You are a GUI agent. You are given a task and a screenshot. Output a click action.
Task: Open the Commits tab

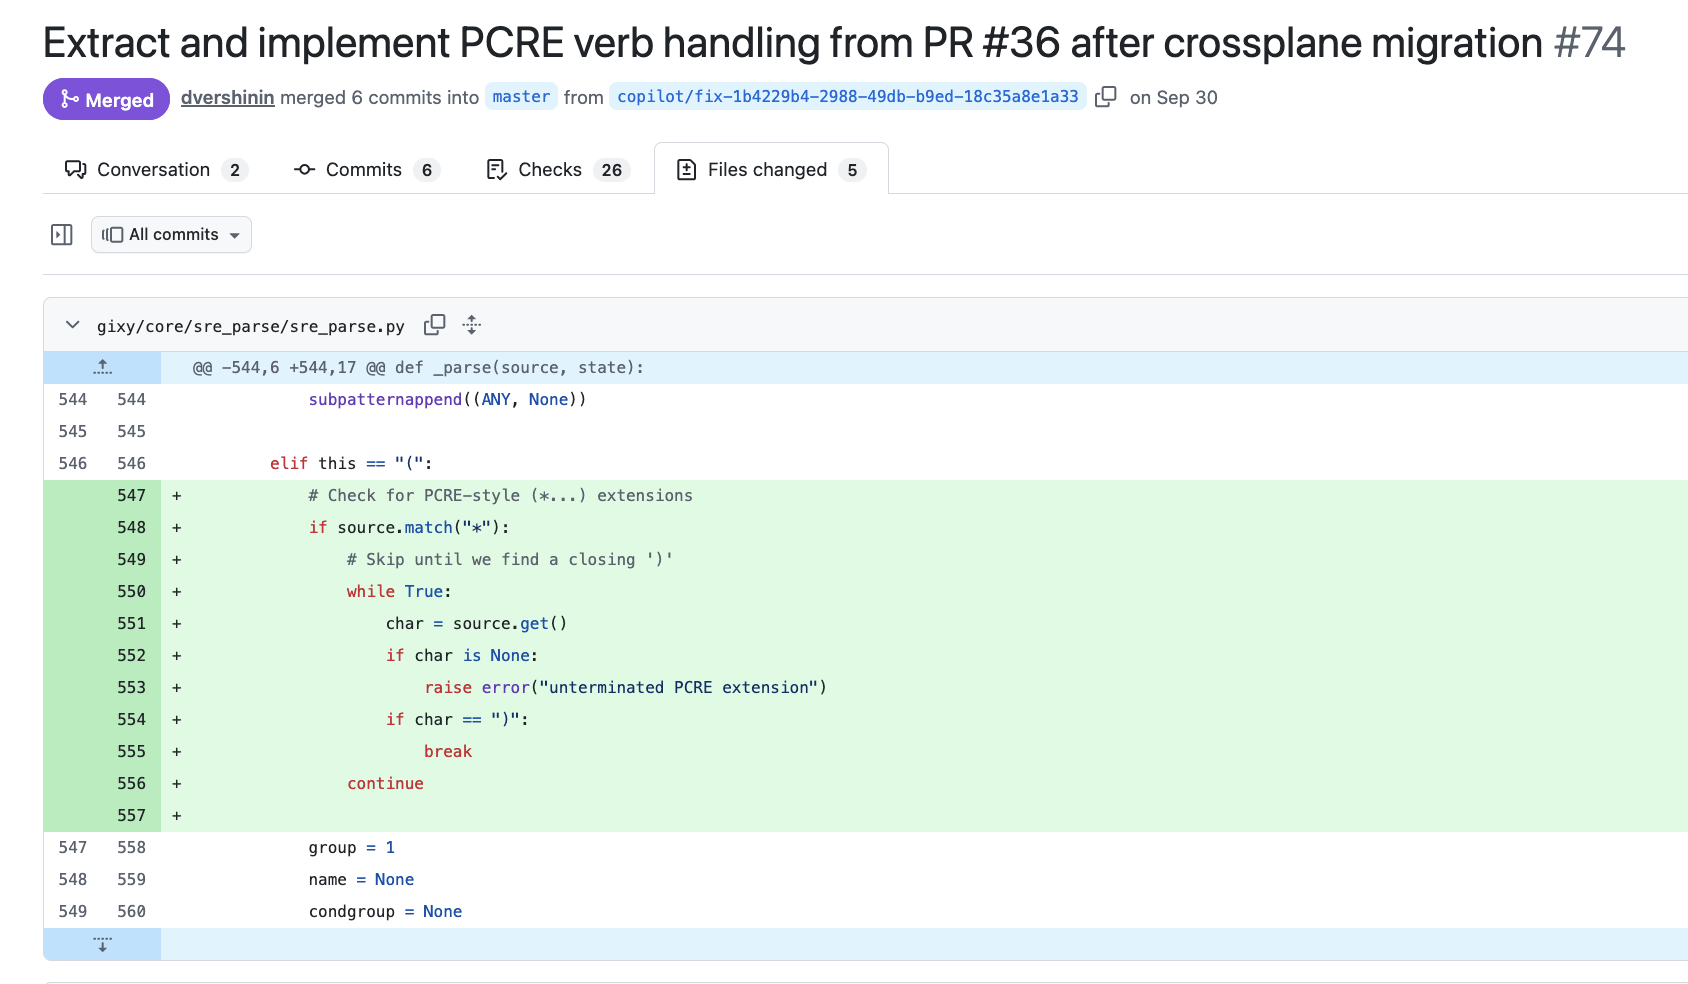point(365,170)
